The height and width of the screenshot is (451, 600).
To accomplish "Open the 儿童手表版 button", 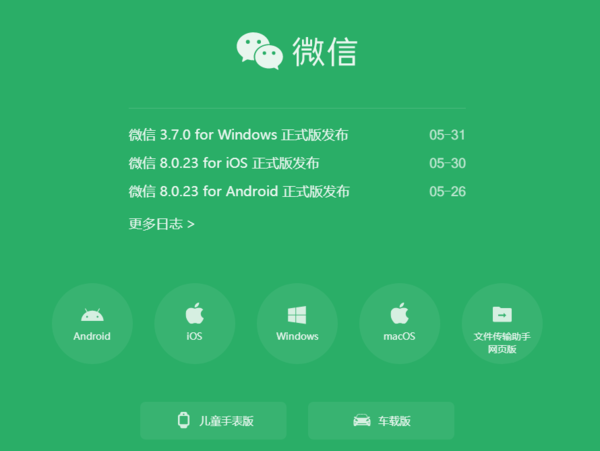I will [213, 421].
